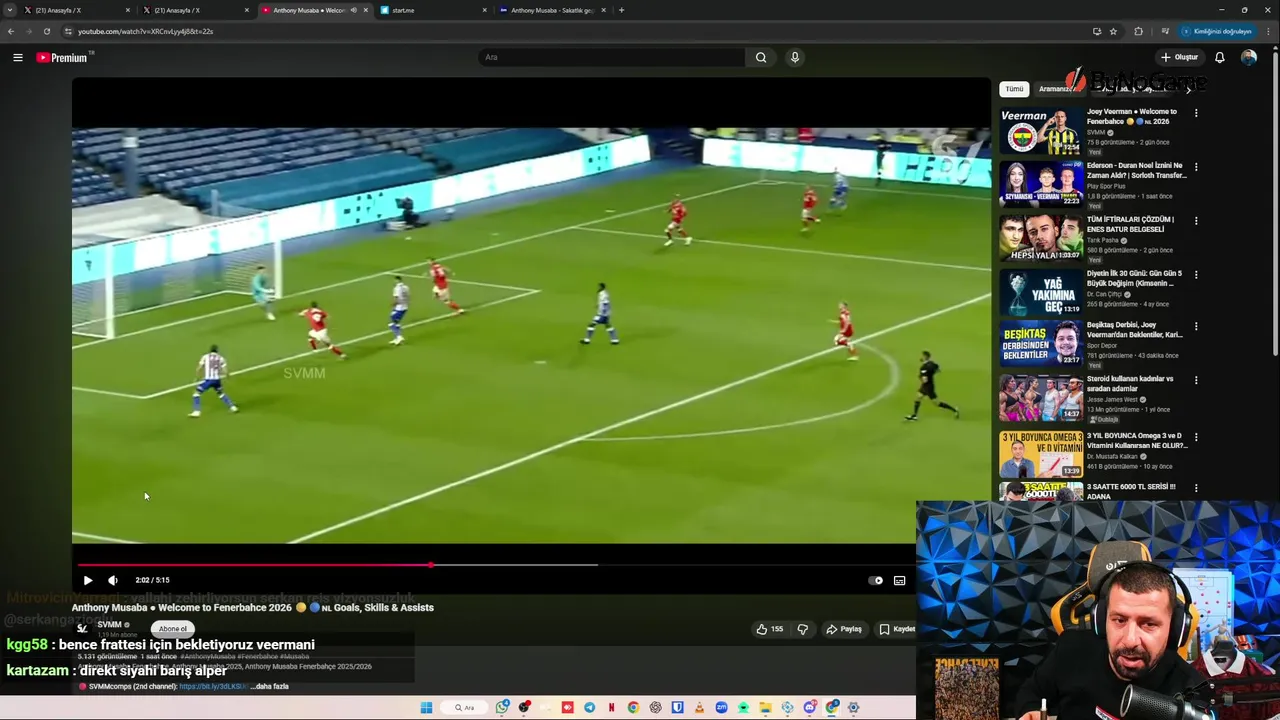The image size is (1280, 720).
Task: Open Zoom from the taskbar
Action: [721, 708]
